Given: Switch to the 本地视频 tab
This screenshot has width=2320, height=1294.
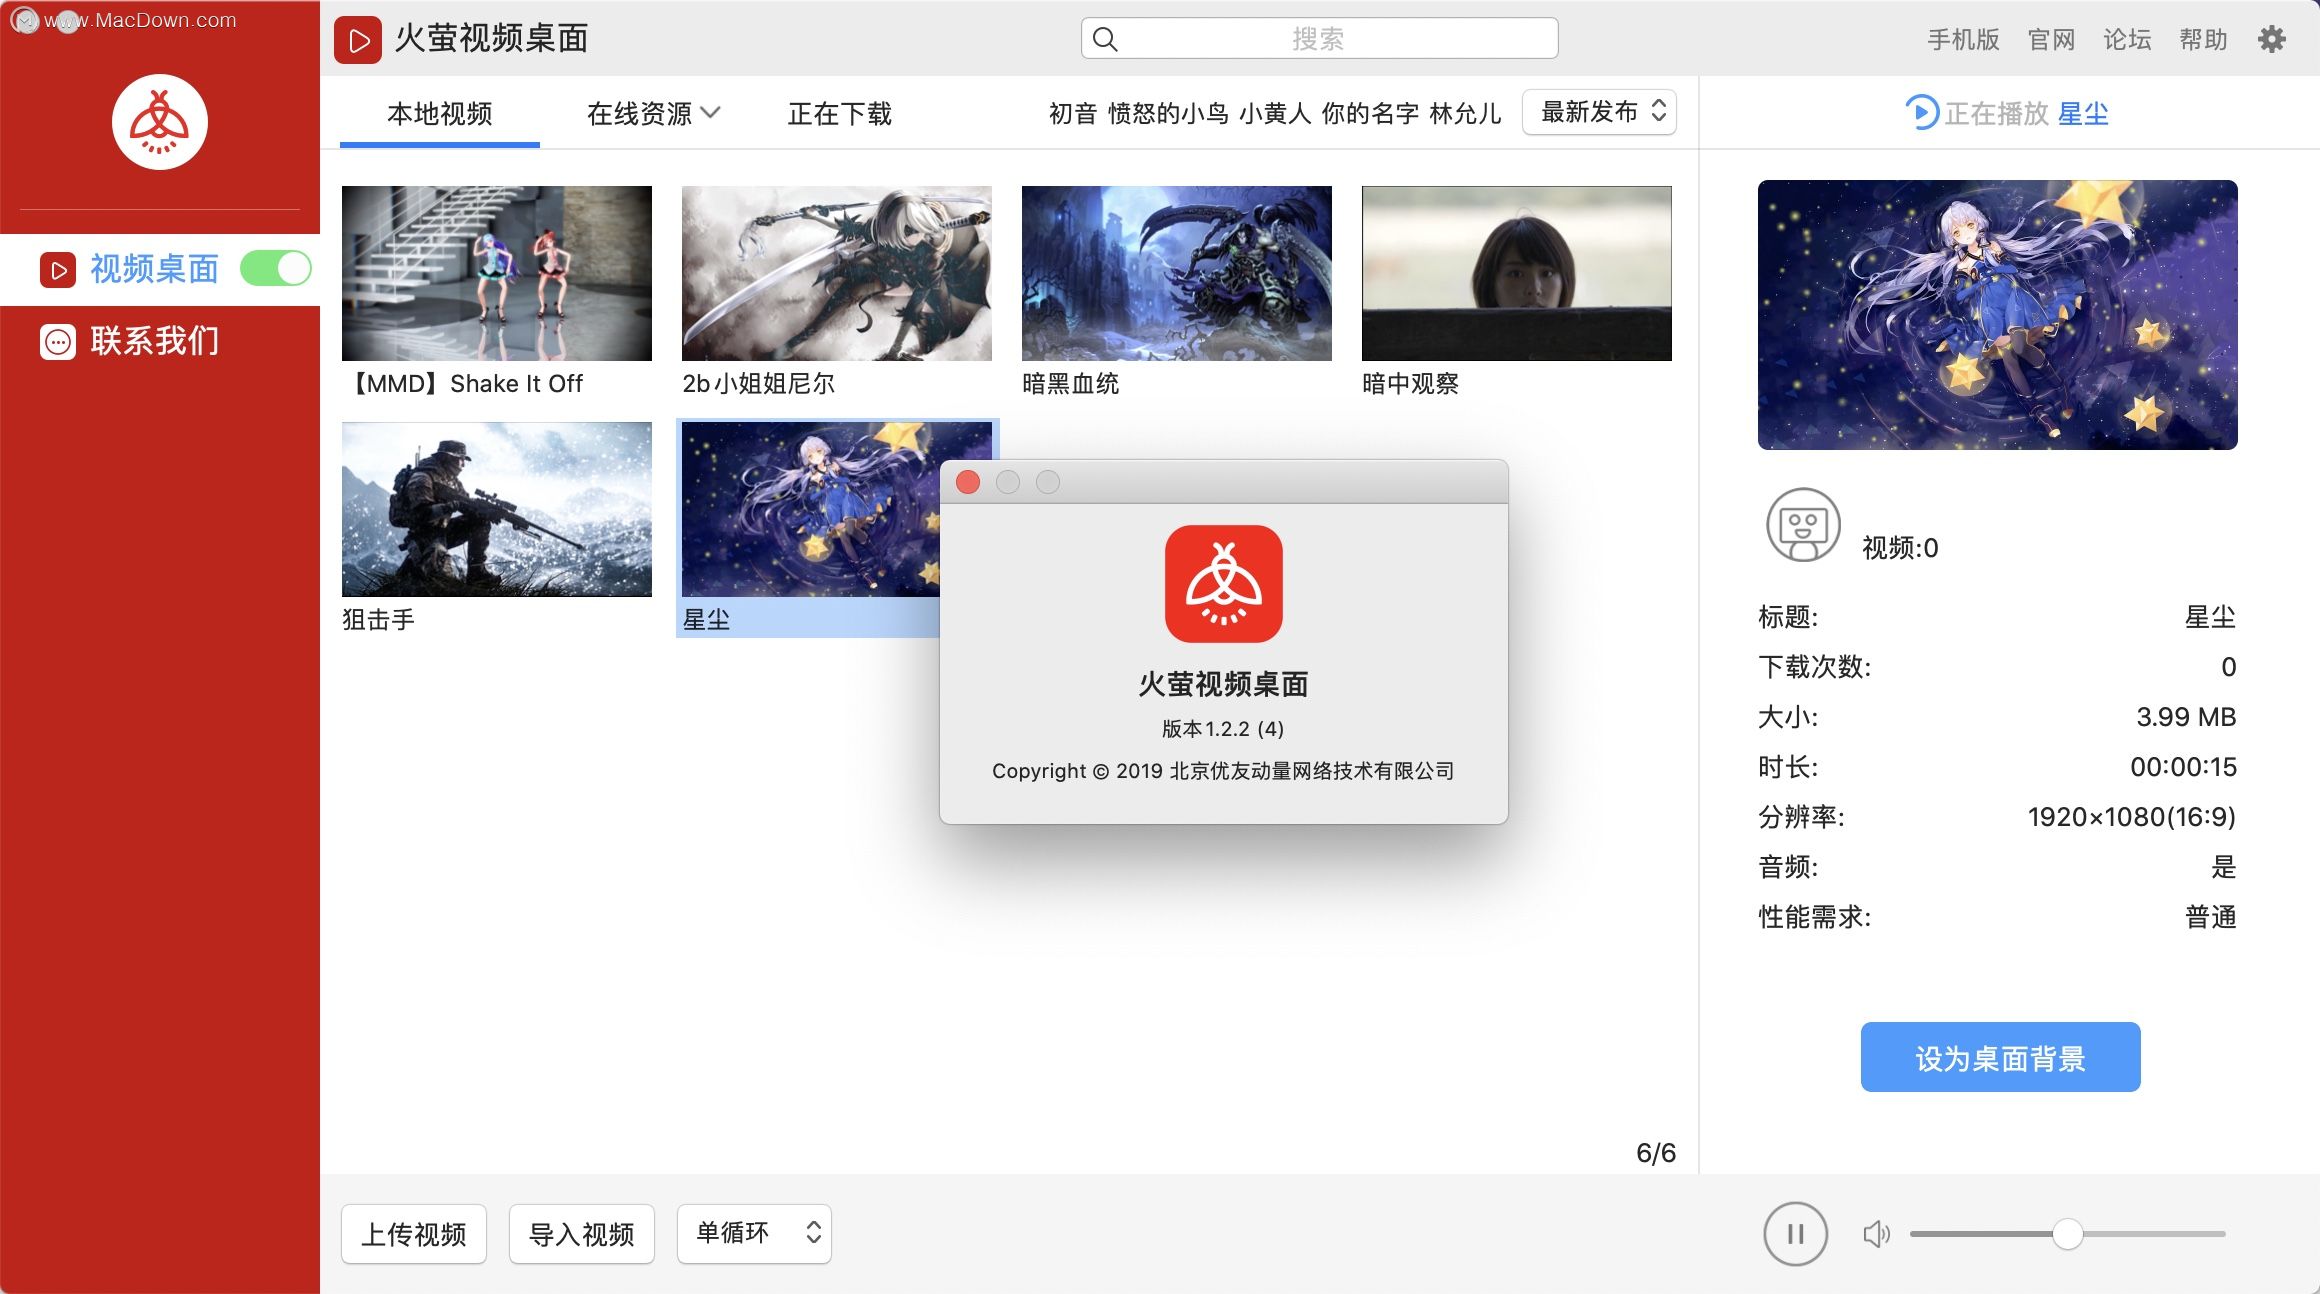Looking at the screenshot, I should pos(440,113).
